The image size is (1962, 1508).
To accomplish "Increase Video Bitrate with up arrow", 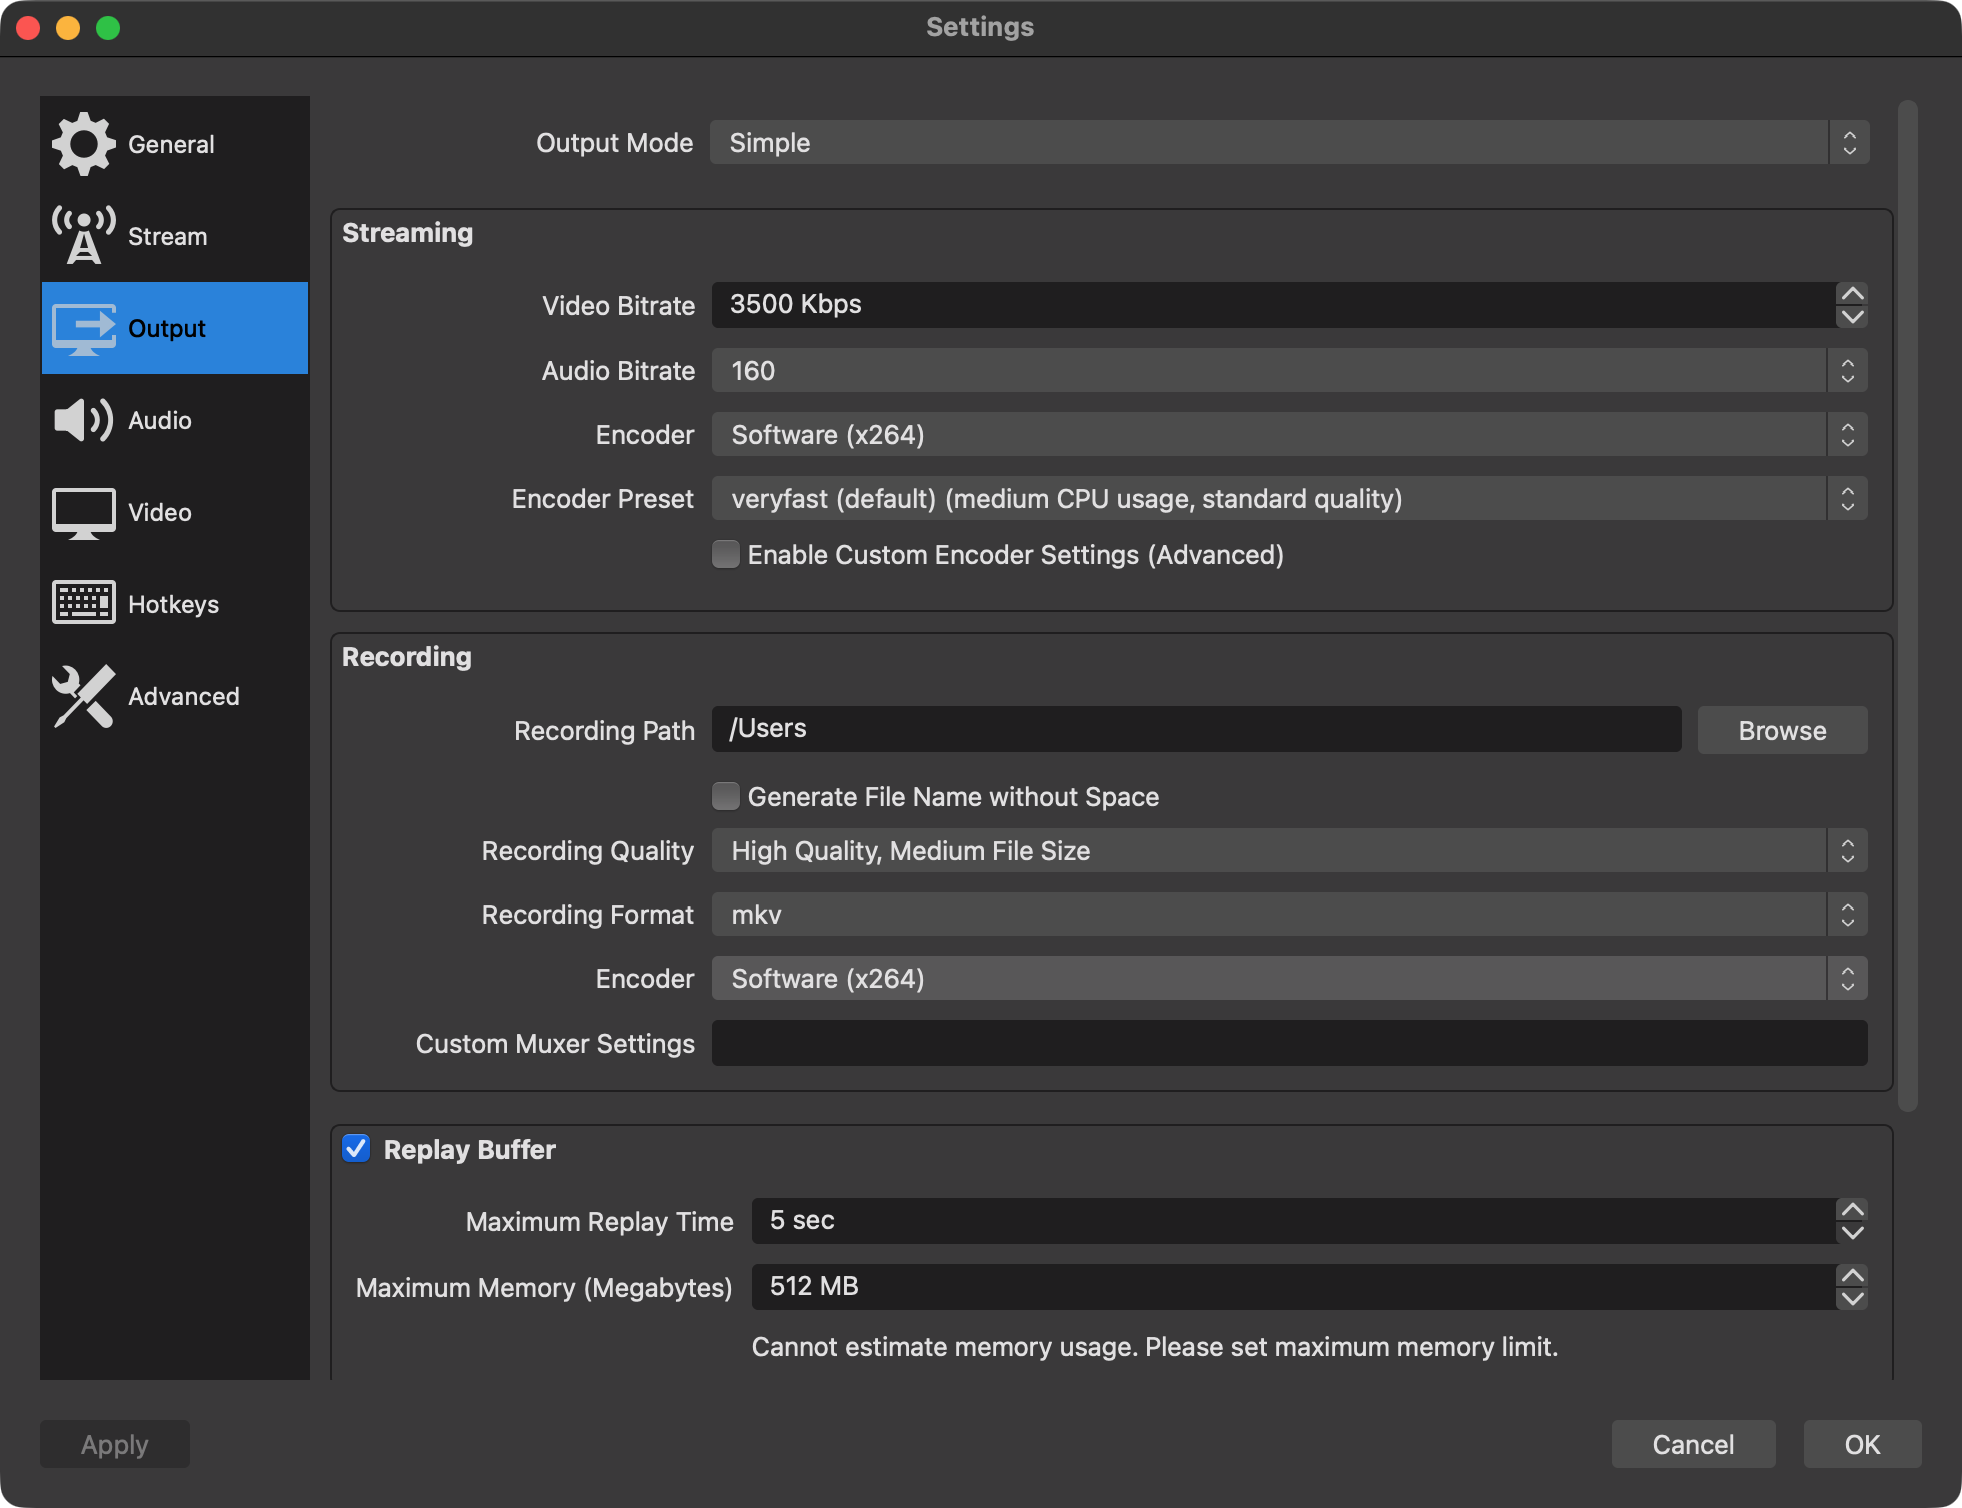I will click(1852, 294).
